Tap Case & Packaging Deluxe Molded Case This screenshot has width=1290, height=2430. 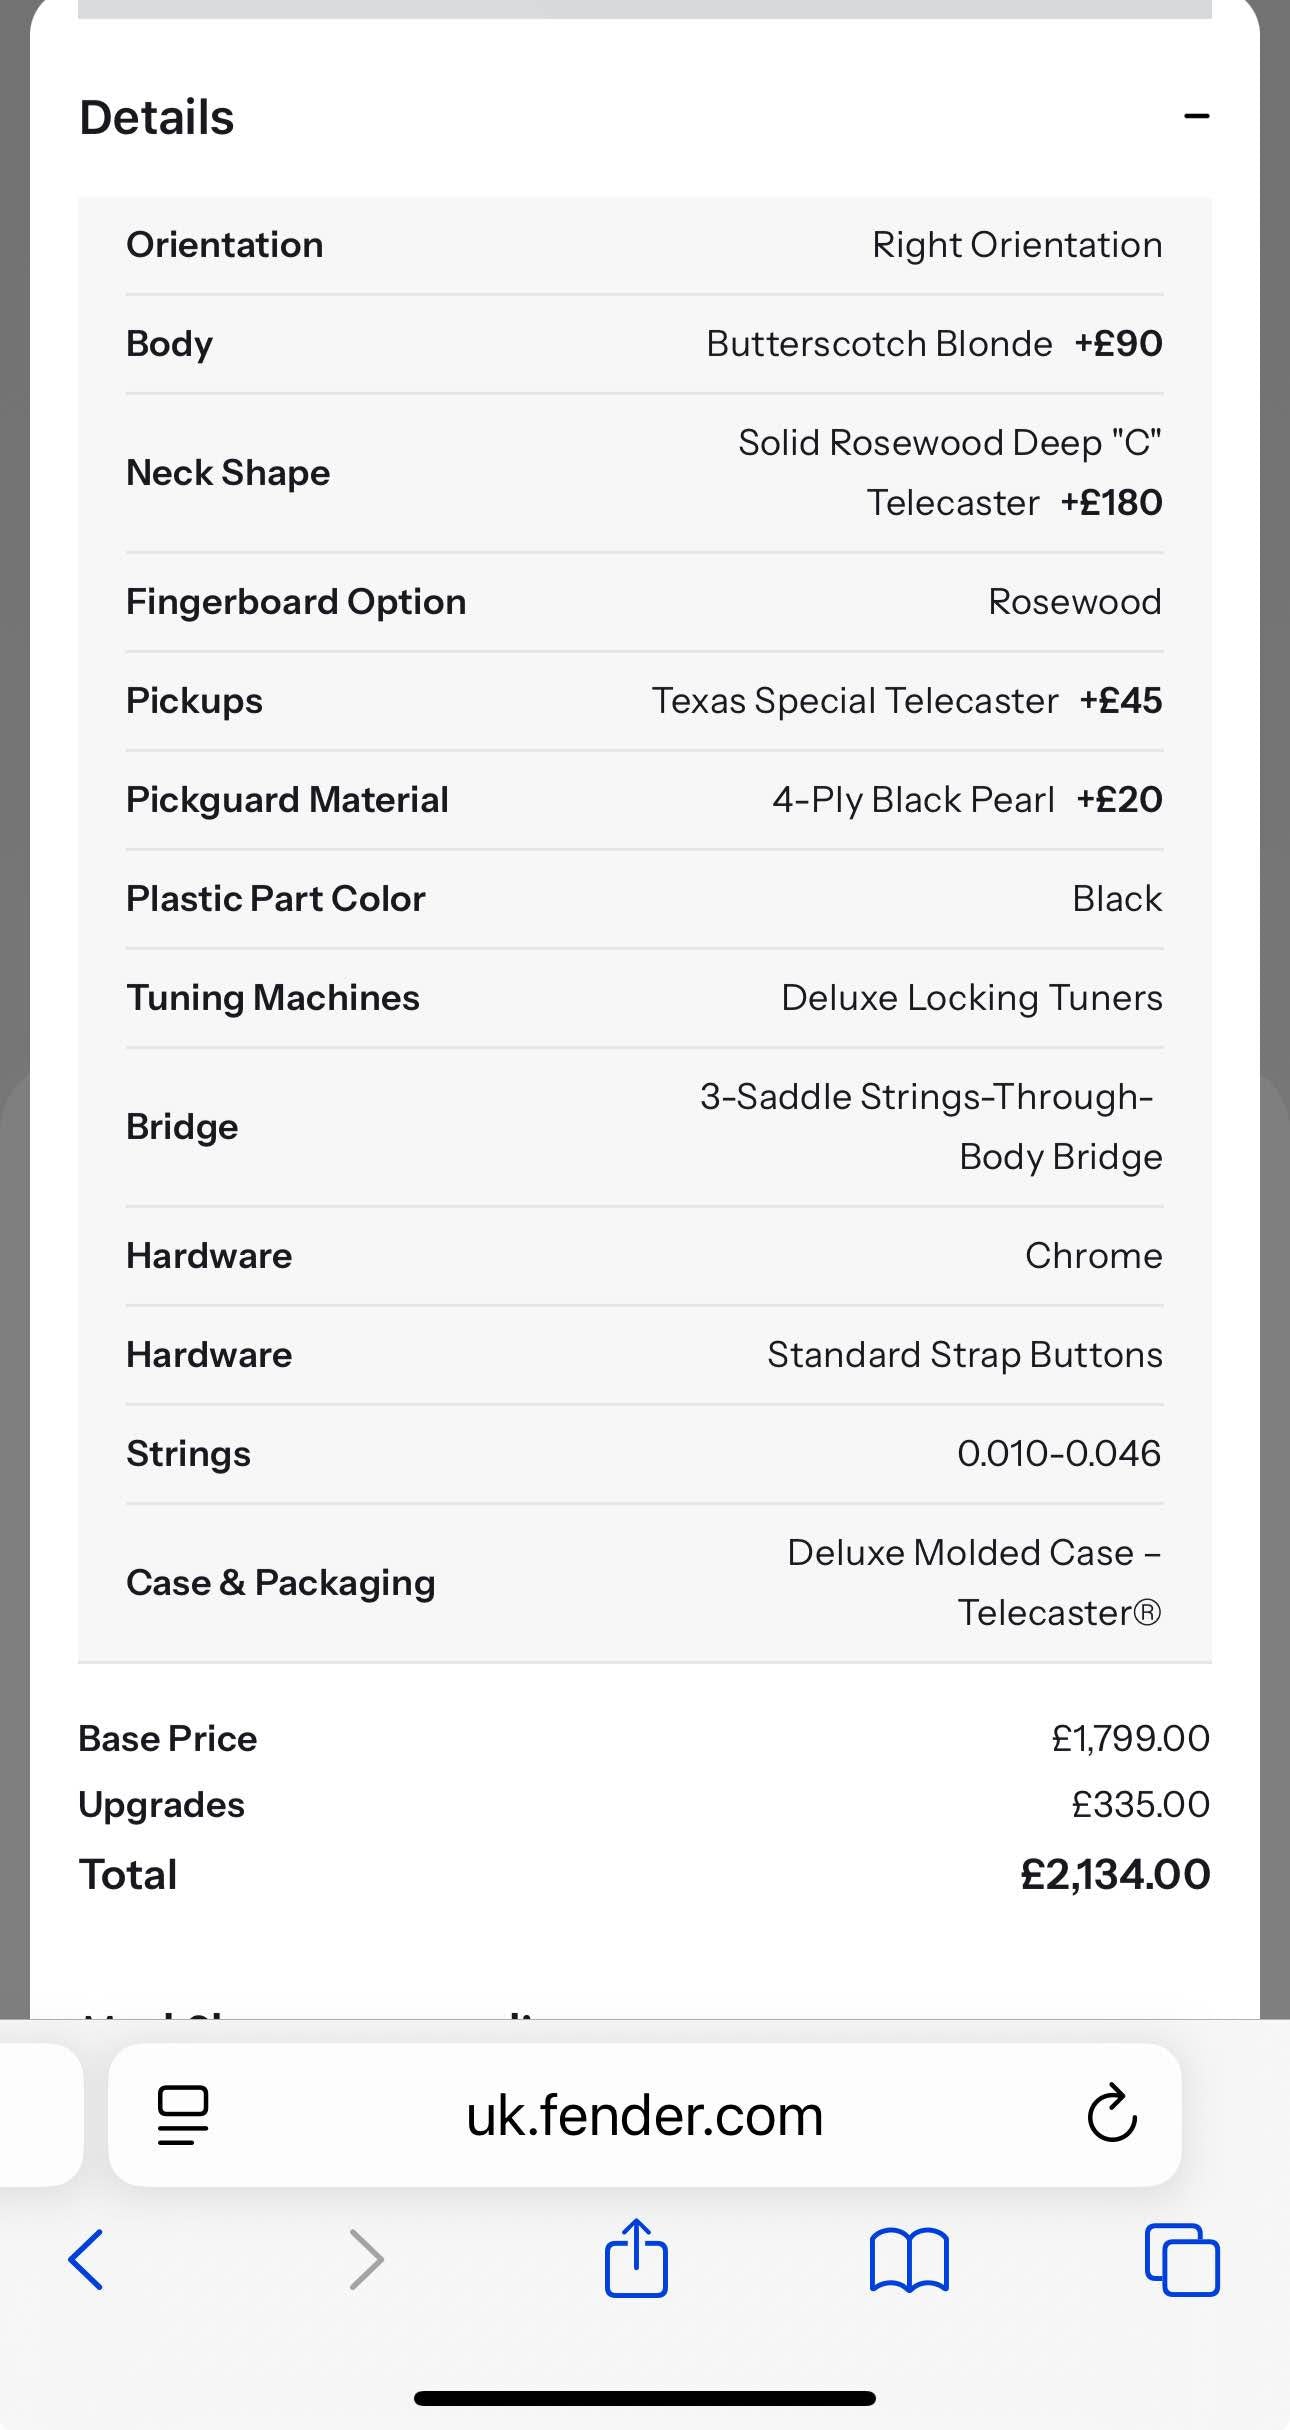coord(972,1582)
